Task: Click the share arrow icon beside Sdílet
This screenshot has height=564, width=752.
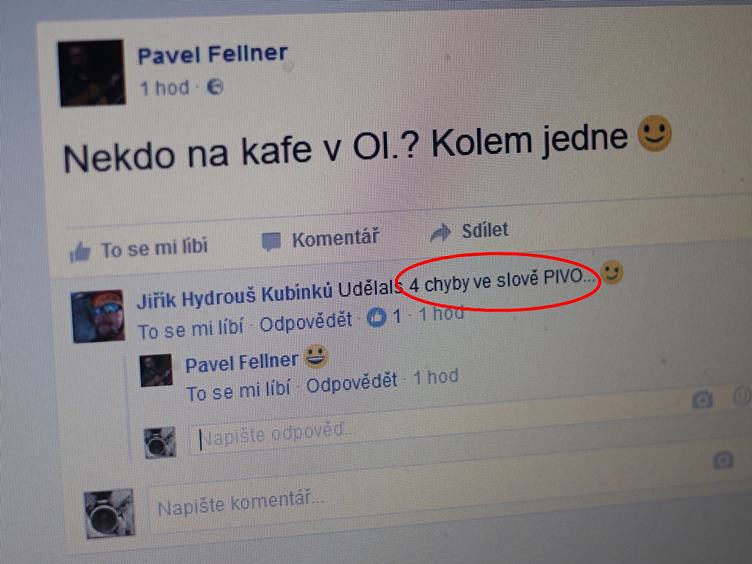Action: click(440, 233)
